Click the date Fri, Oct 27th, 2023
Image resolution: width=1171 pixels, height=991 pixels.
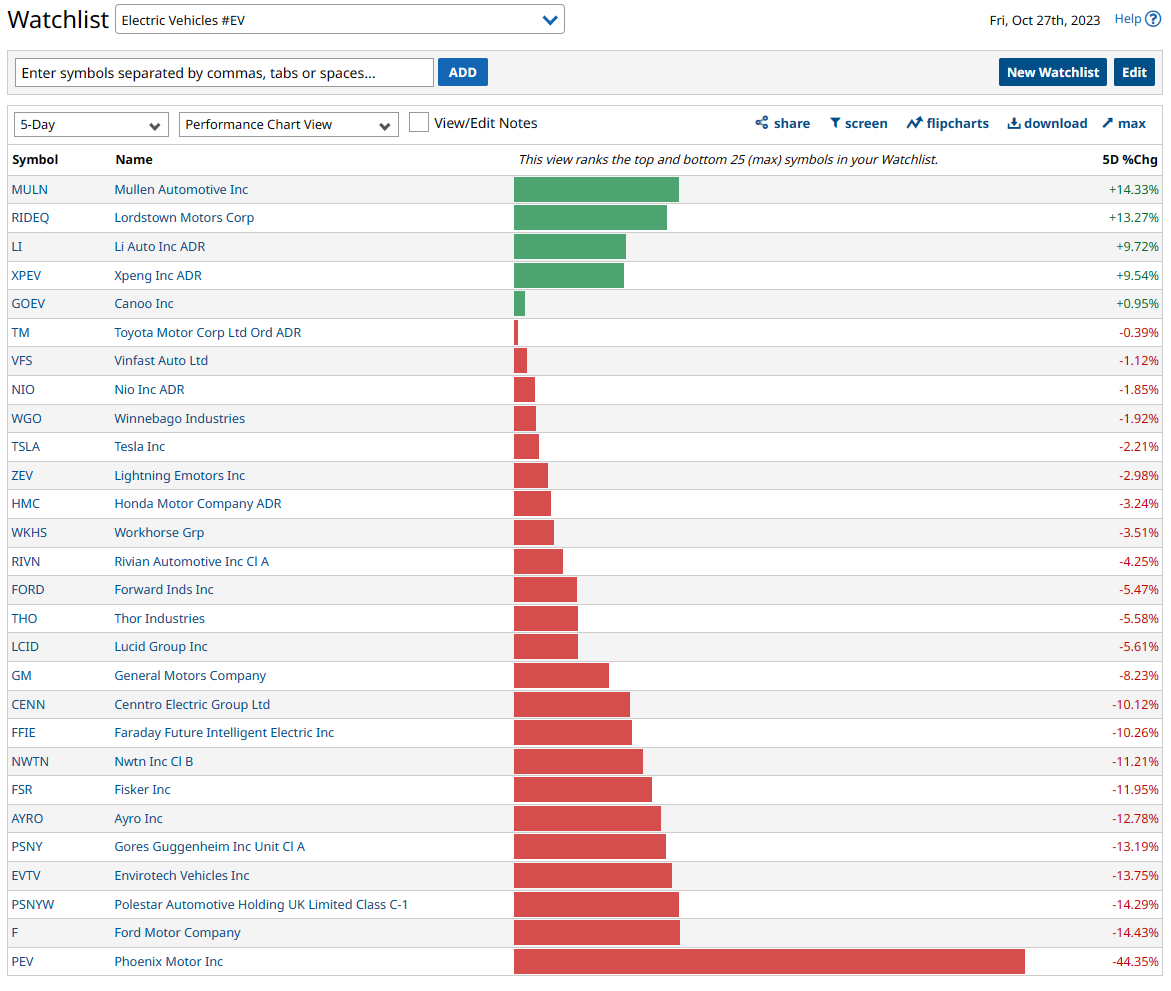pos(1044,20)
